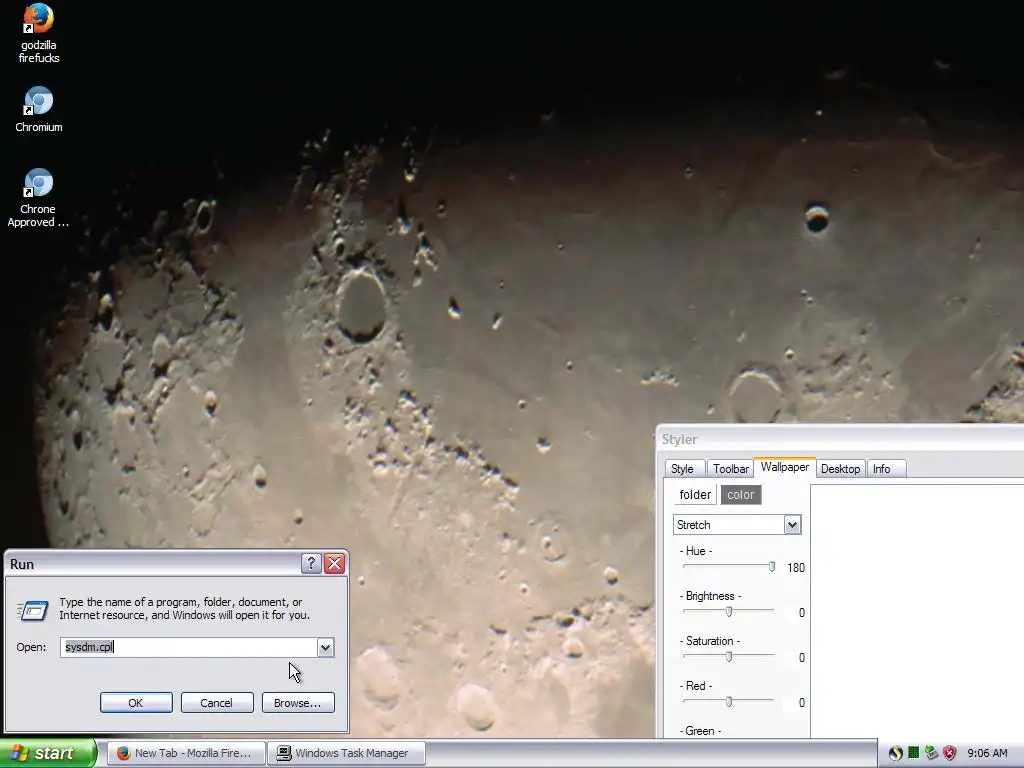1024x768 pixels.
Task: Switch to New Tab - Mozilla Firefox taskbar button
Action: pos(185,753)
